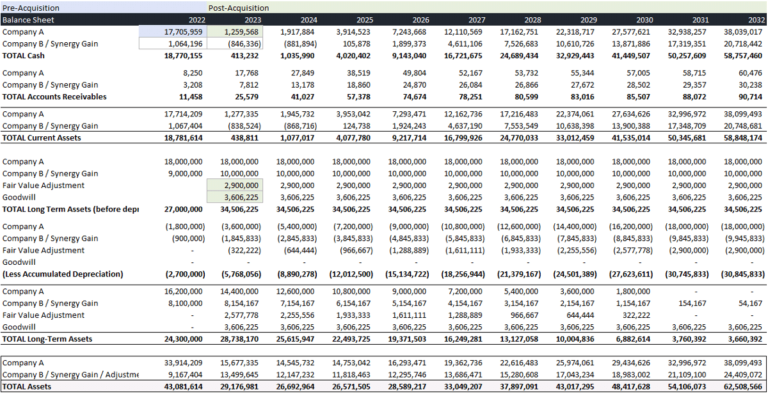Select the cell containing 33,914,209
Image resolution: width=768 pixels, height=394 pixels.
(x=184, y=363)
